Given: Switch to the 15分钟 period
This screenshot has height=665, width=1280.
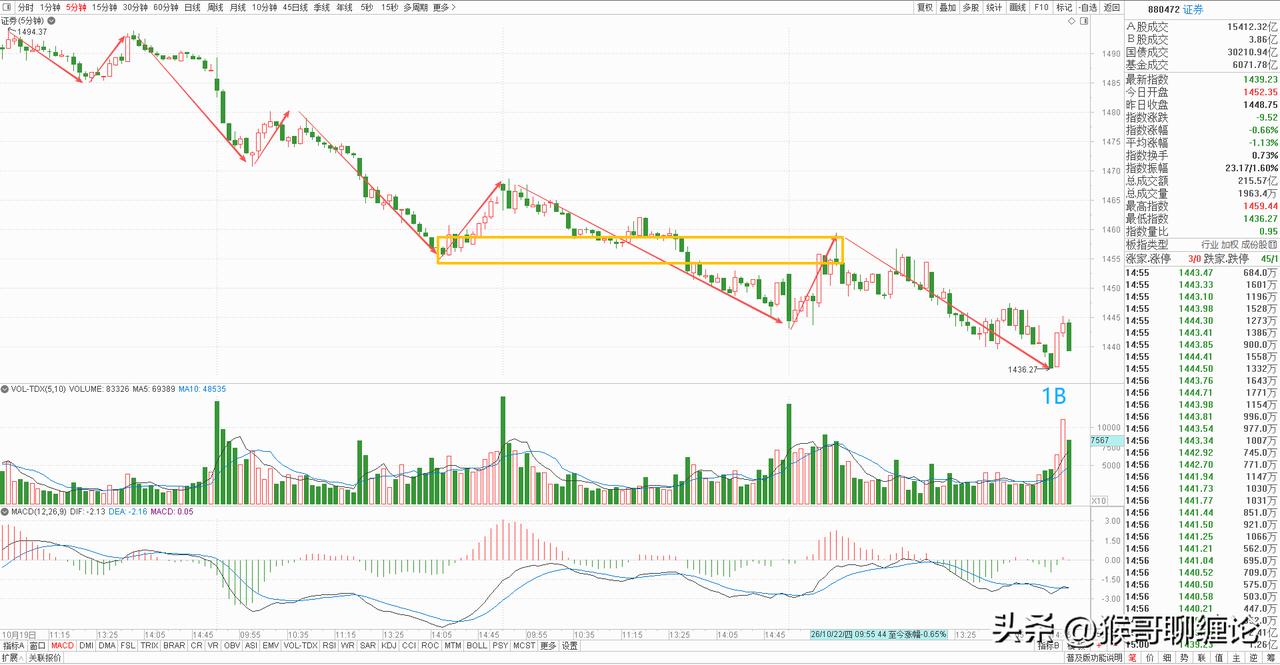Looking at the screenshot, I should pyautogui.click(x=104, y=7).
